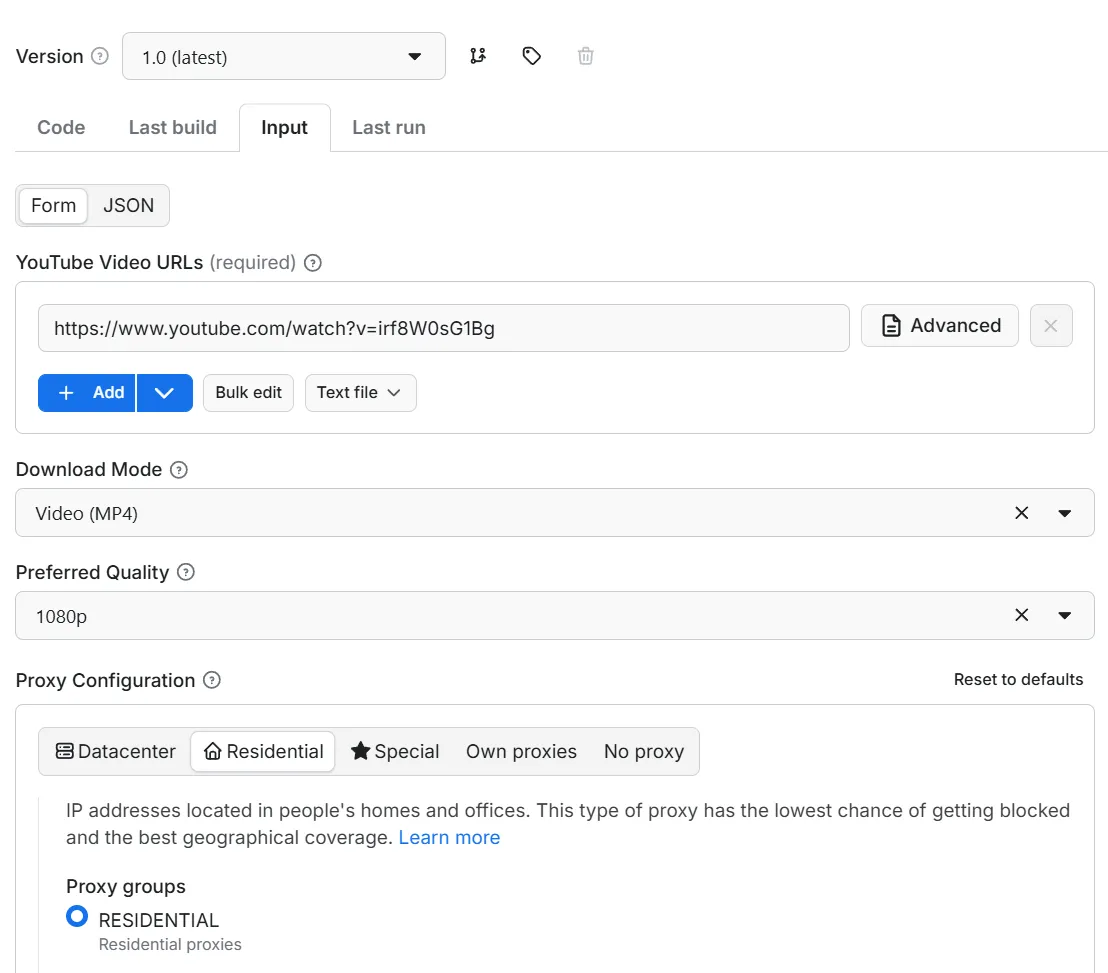Click the help icon next to Version
The image size is (1108, 973).
[100, 56]
